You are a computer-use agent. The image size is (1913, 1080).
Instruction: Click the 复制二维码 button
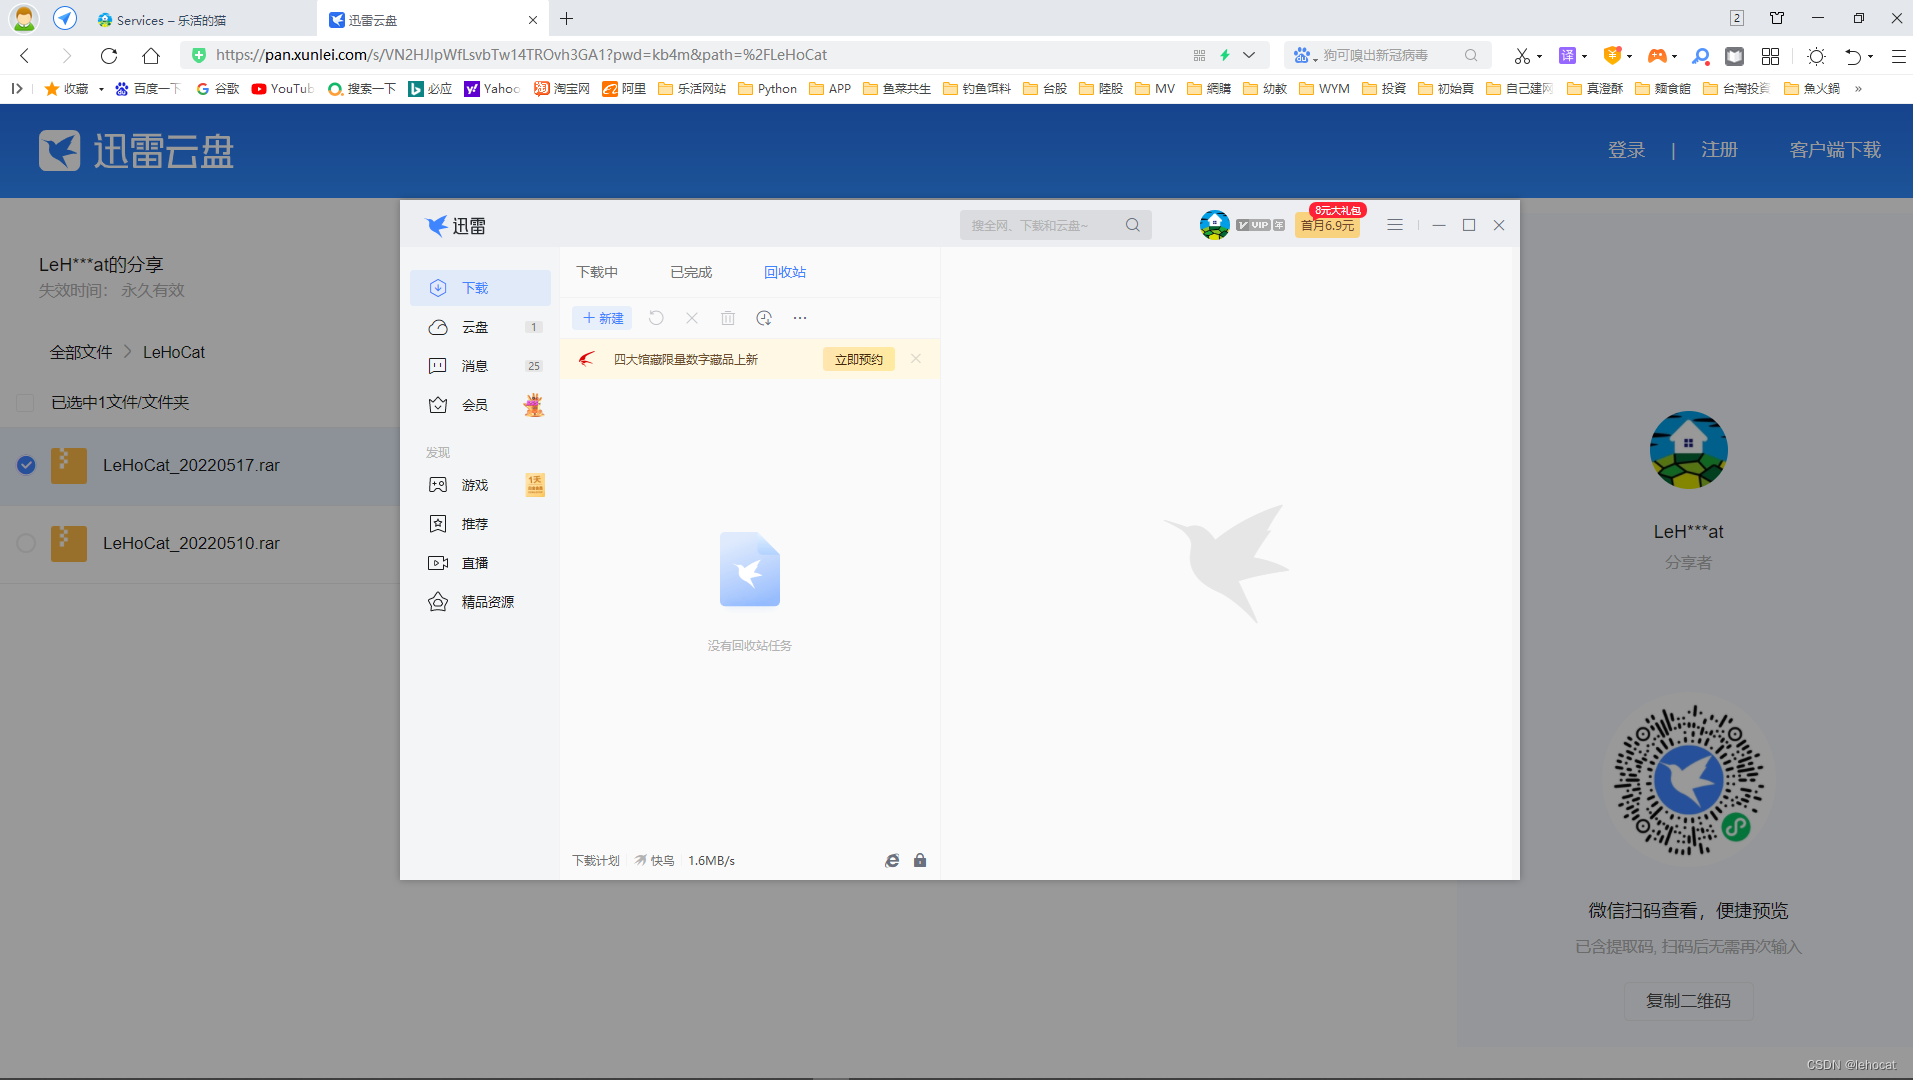(1688, 1001)
